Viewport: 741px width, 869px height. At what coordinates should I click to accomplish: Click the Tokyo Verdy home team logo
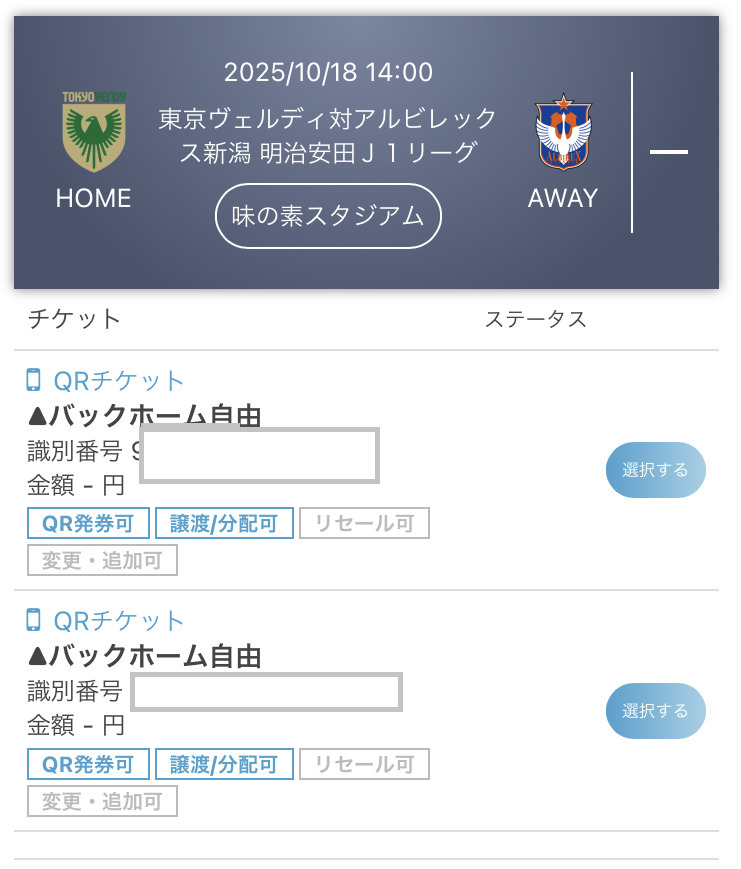tap(93, 132)
